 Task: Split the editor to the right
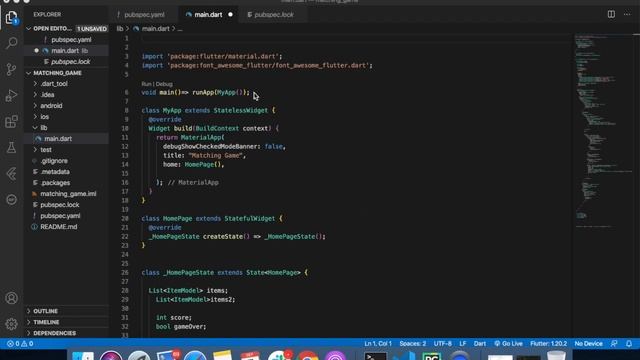pos(611,14)
